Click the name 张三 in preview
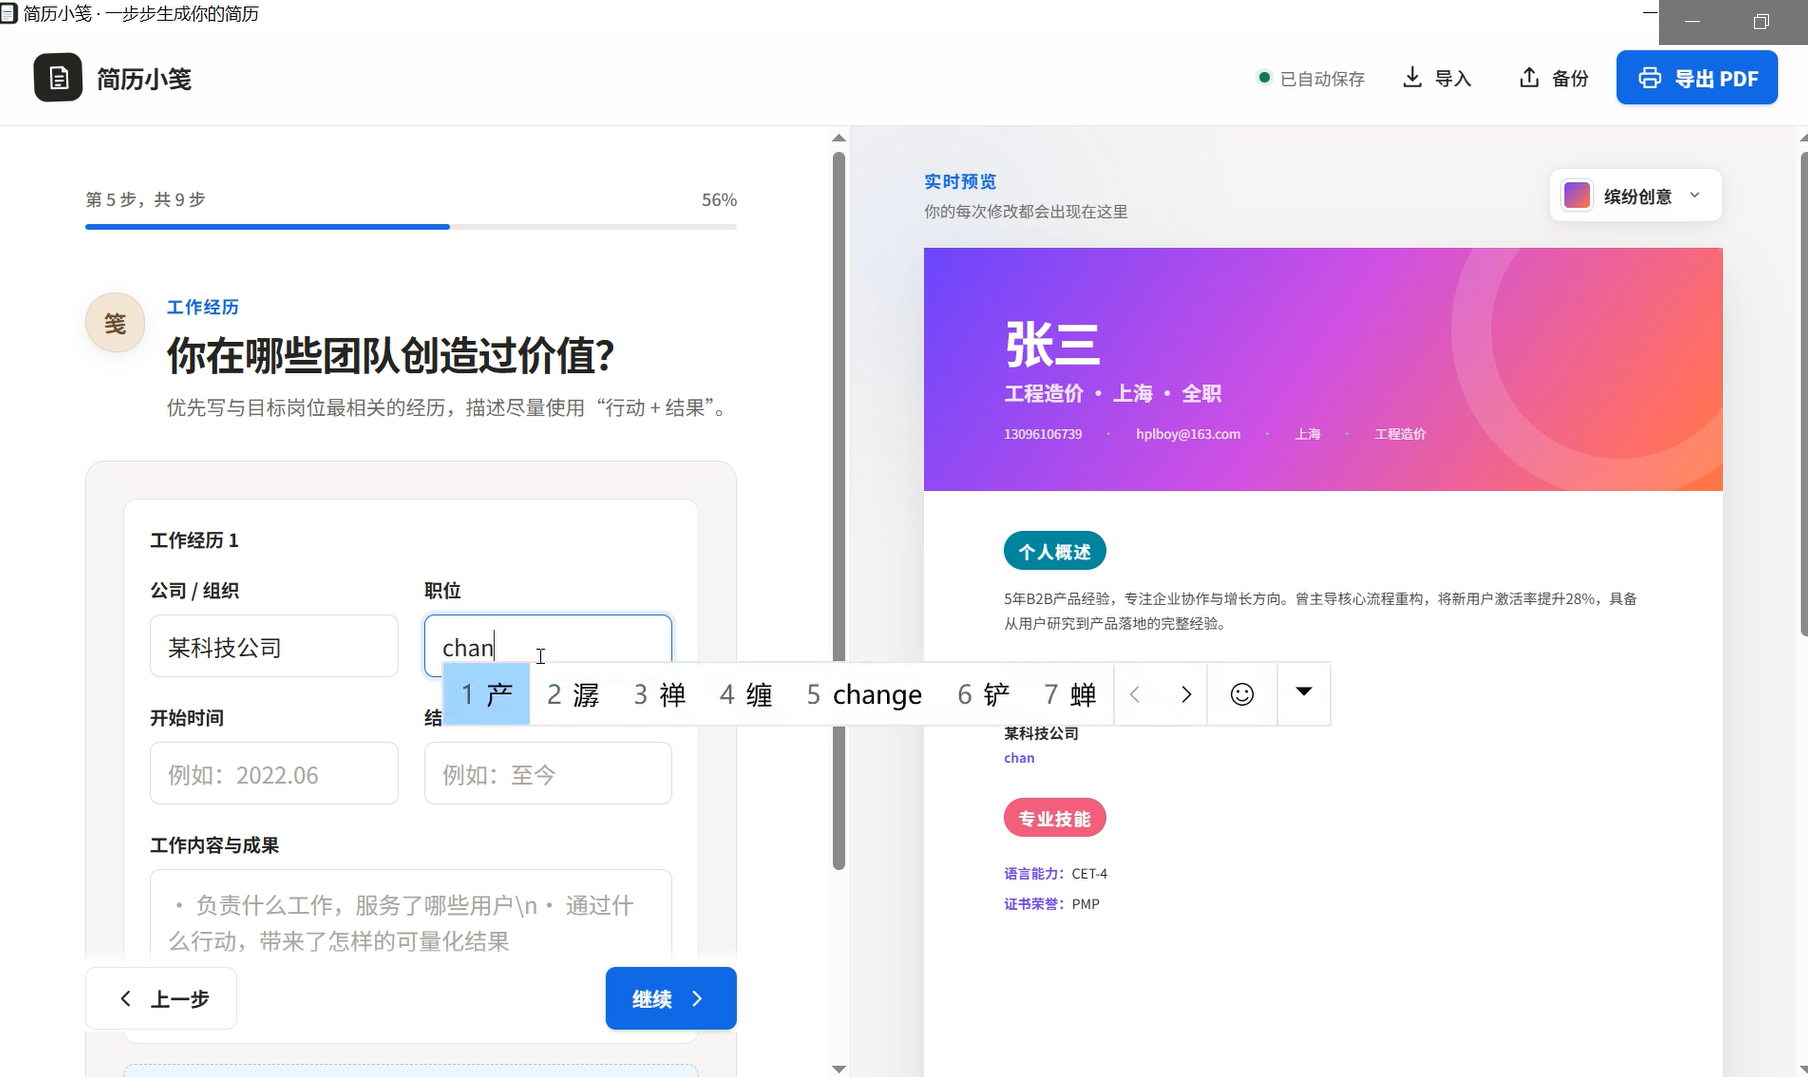This screenshot has width=1808, height=1077. 1052,345
